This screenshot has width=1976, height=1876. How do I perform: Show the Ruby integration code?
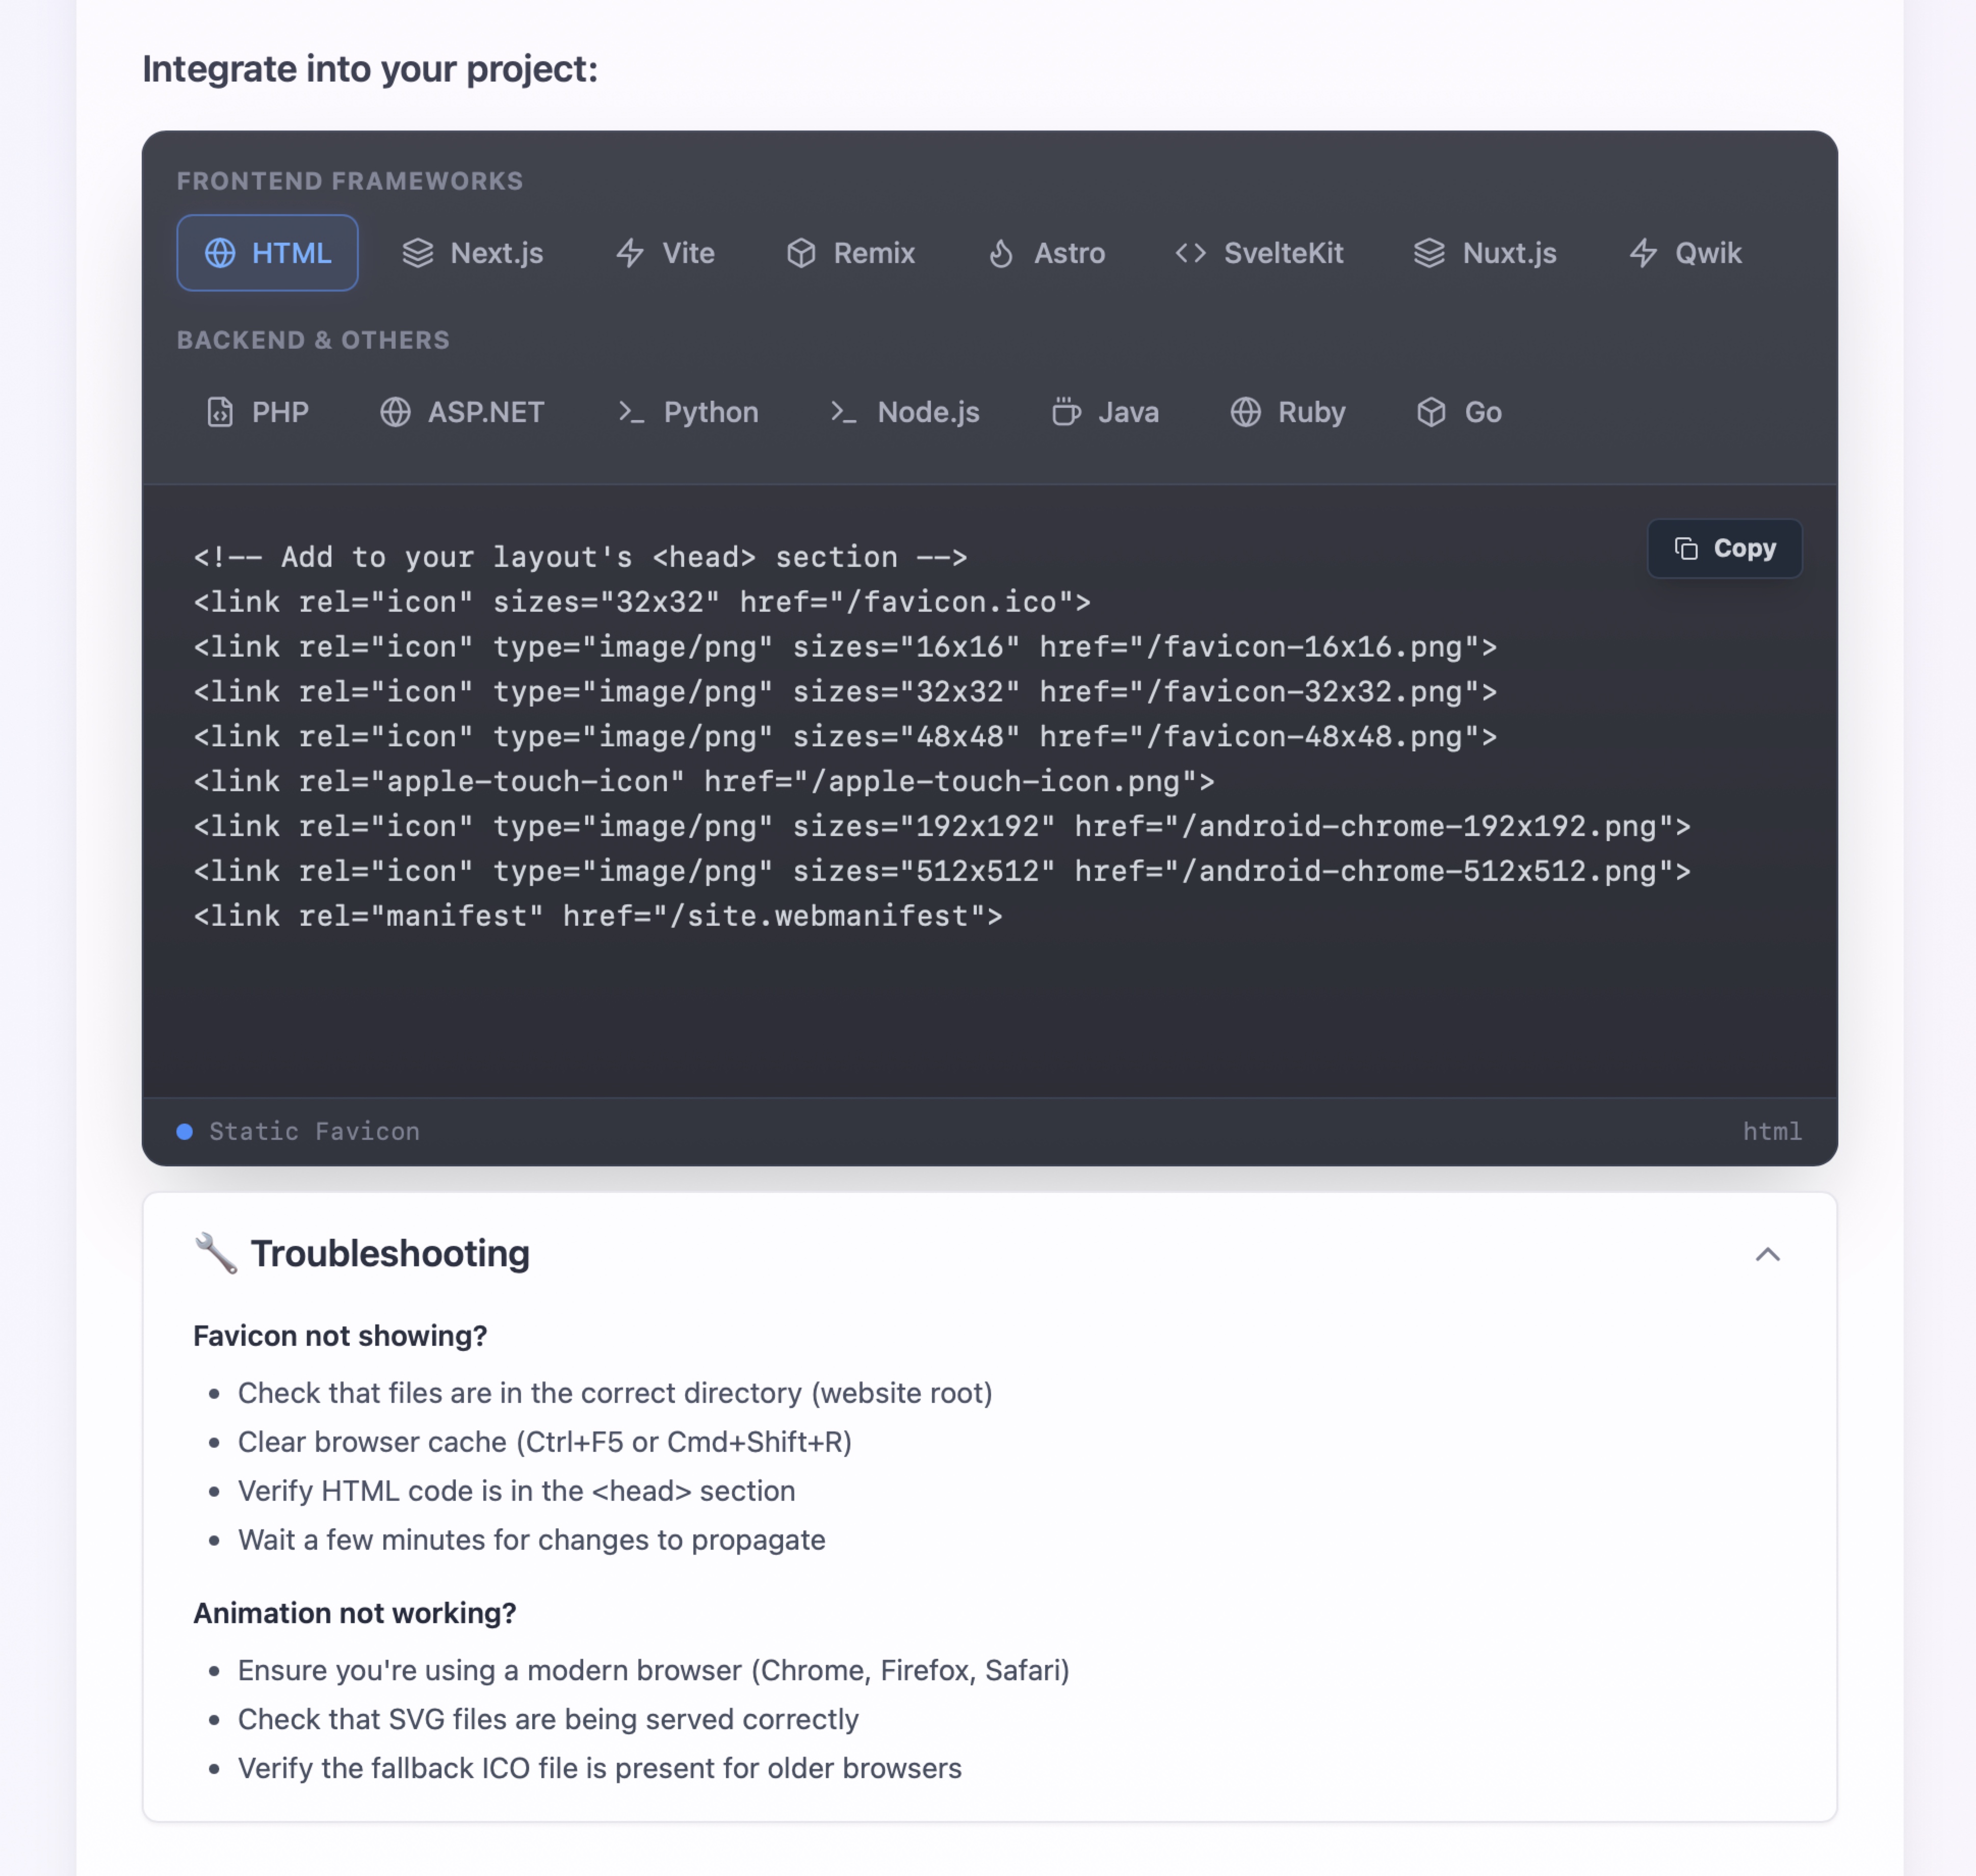click(x=1288, y=412)
